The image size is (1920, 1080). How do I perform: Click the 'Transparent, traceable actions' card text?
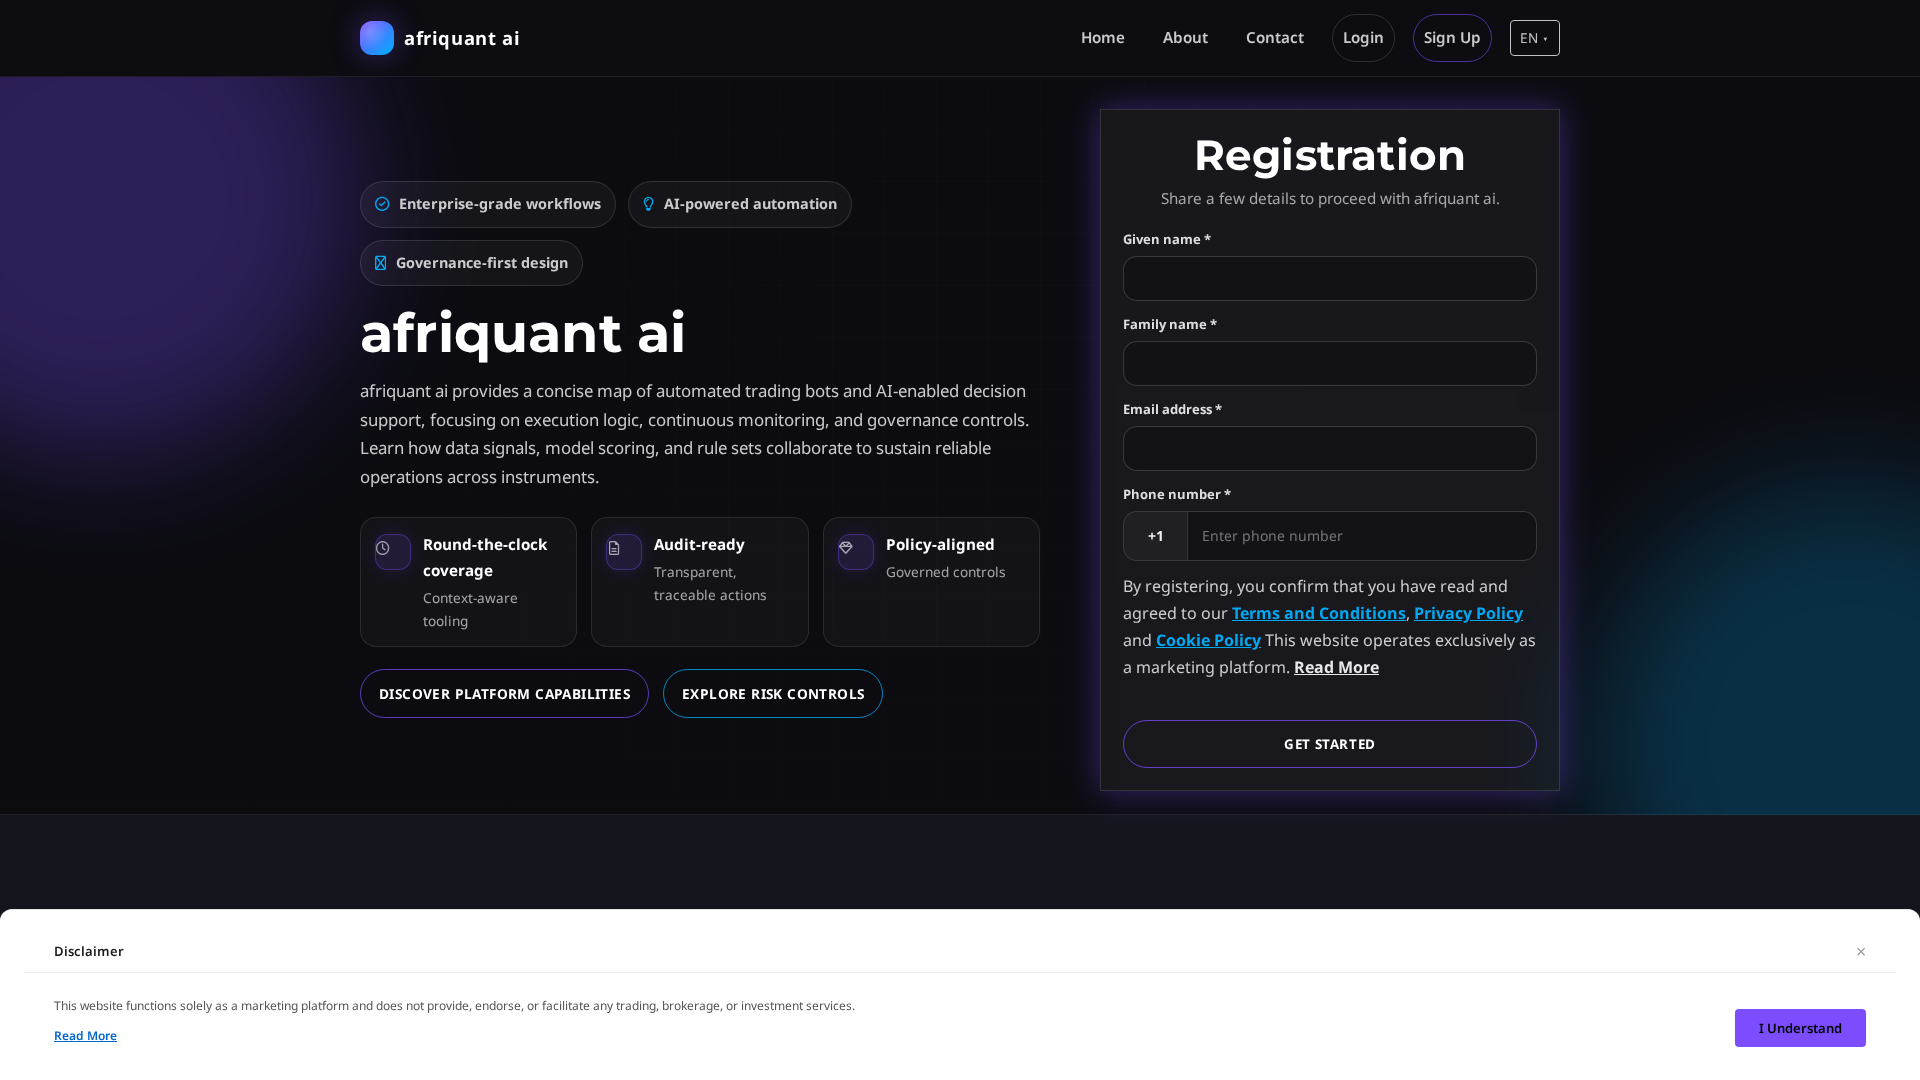click(x=710, y=583)
